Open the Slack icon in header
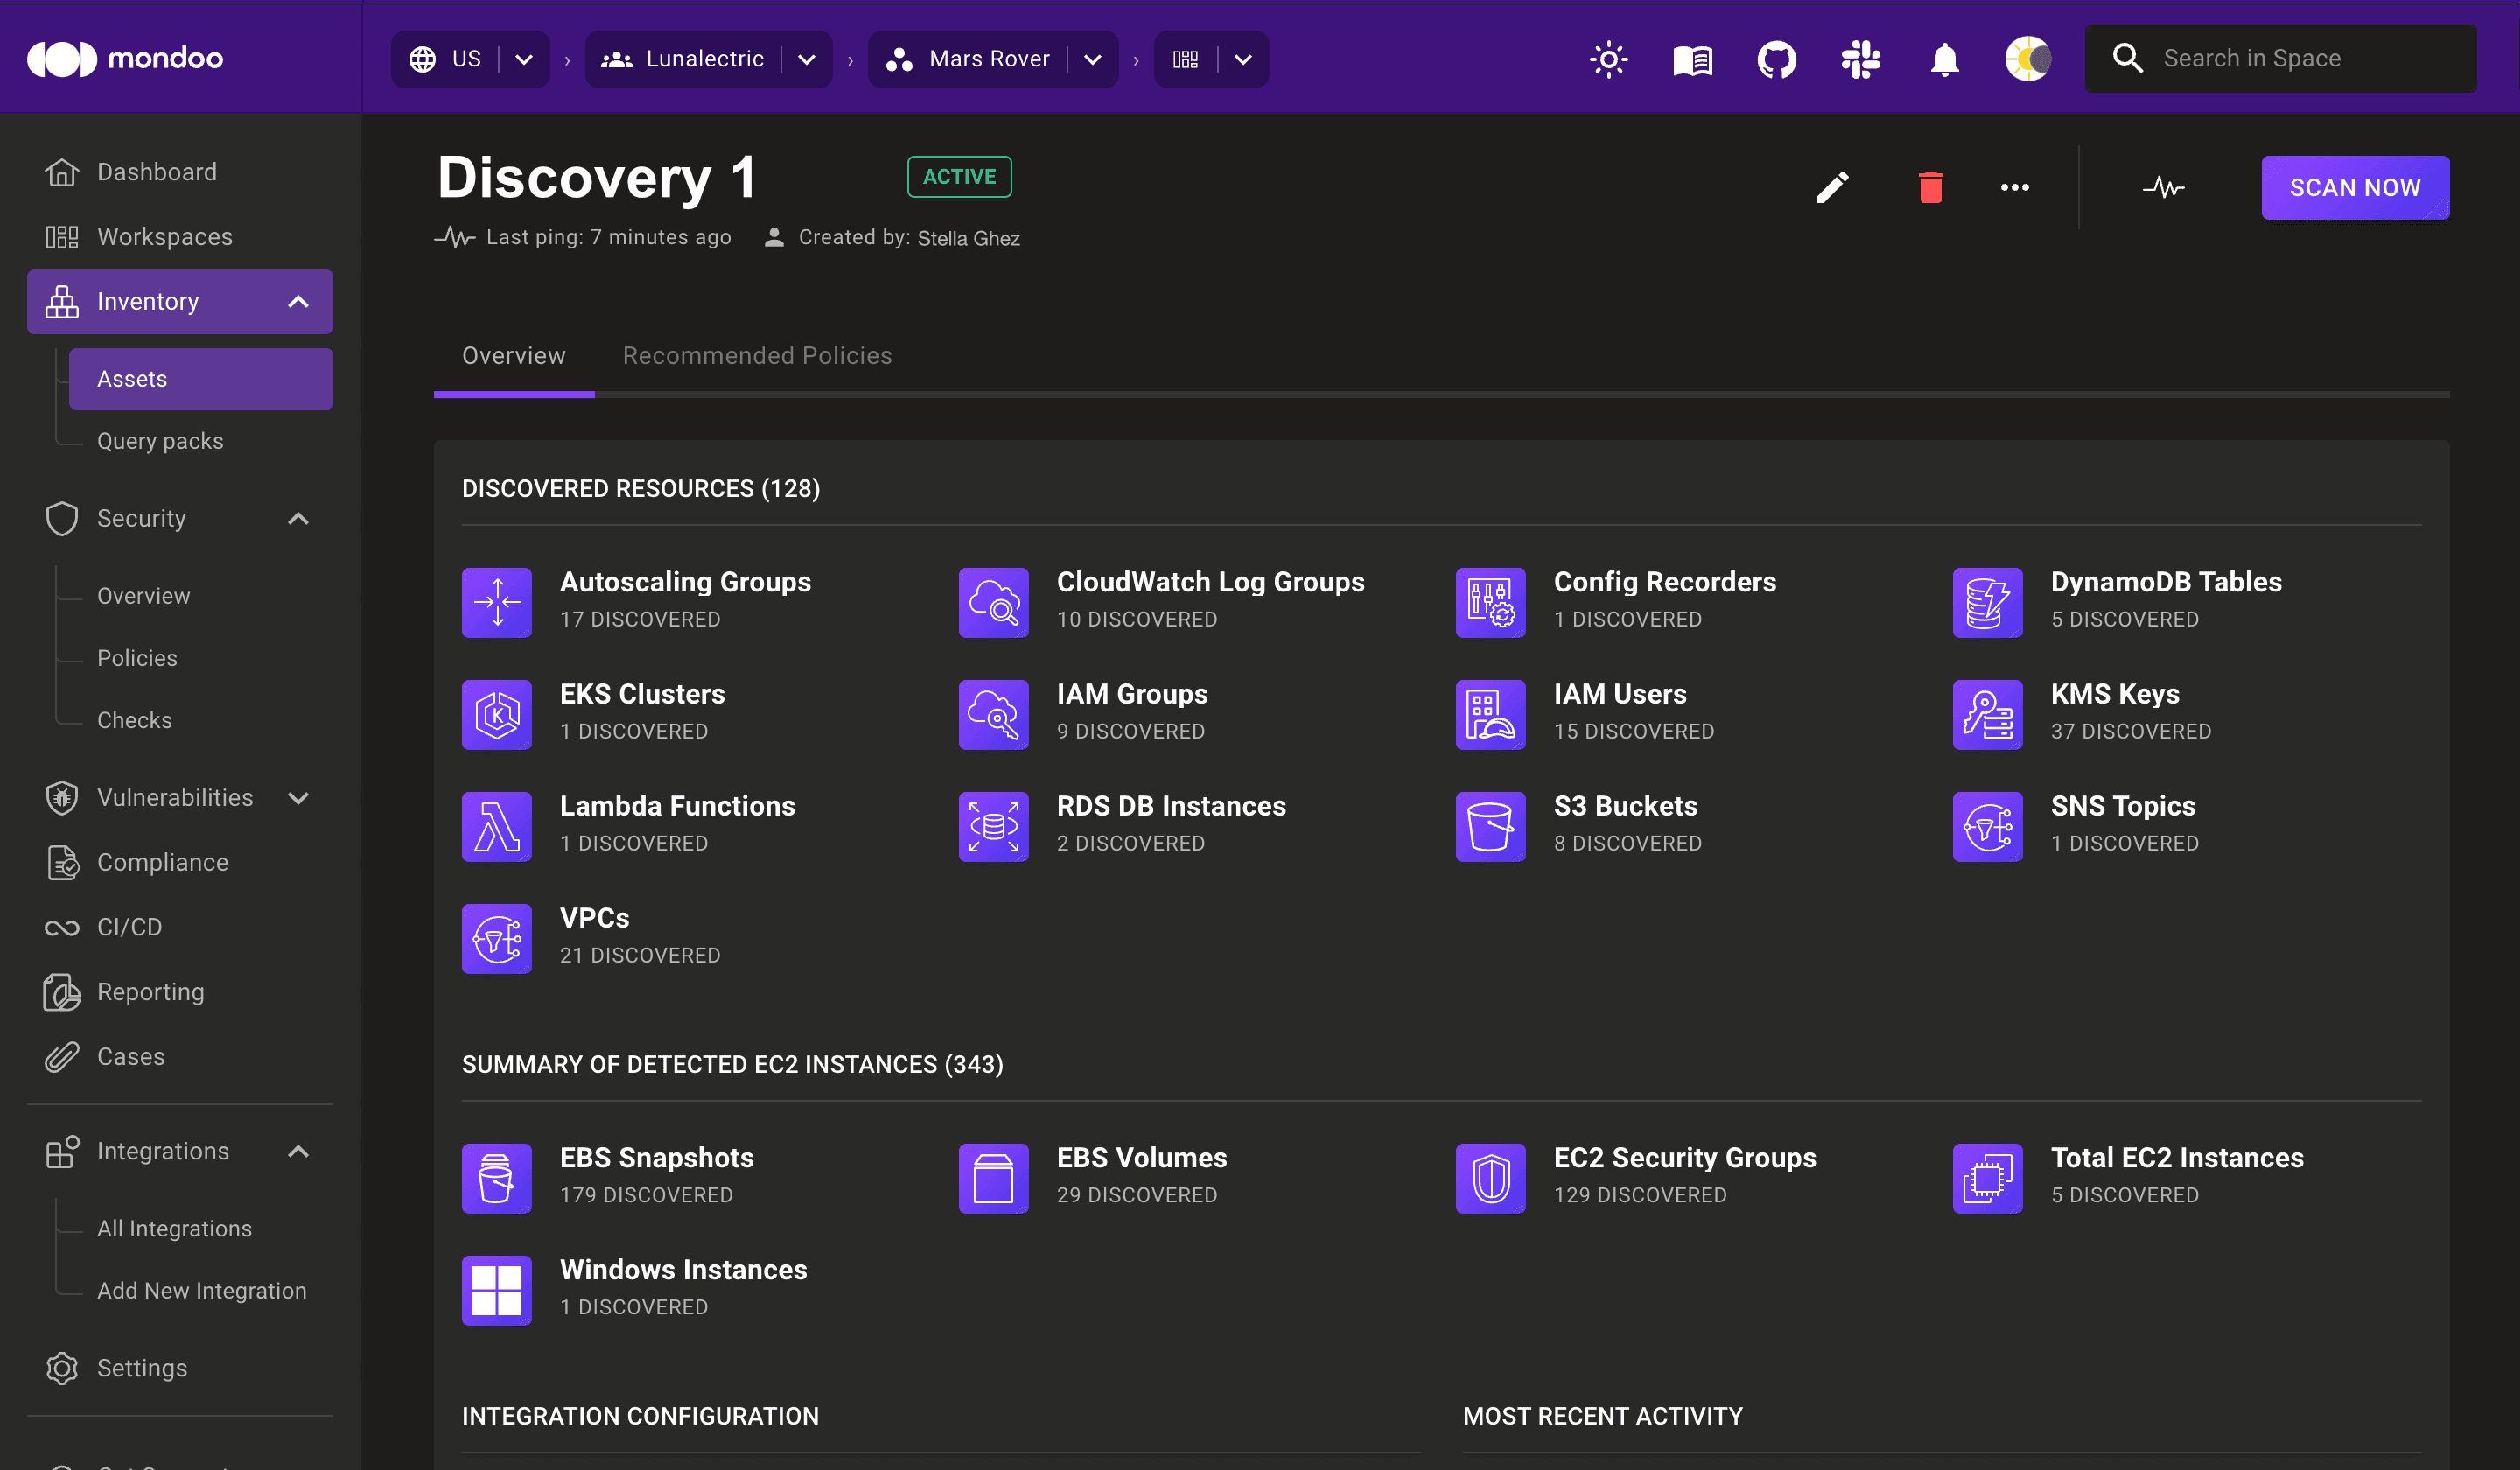2520x1470 pixels. click(1860, 59)
